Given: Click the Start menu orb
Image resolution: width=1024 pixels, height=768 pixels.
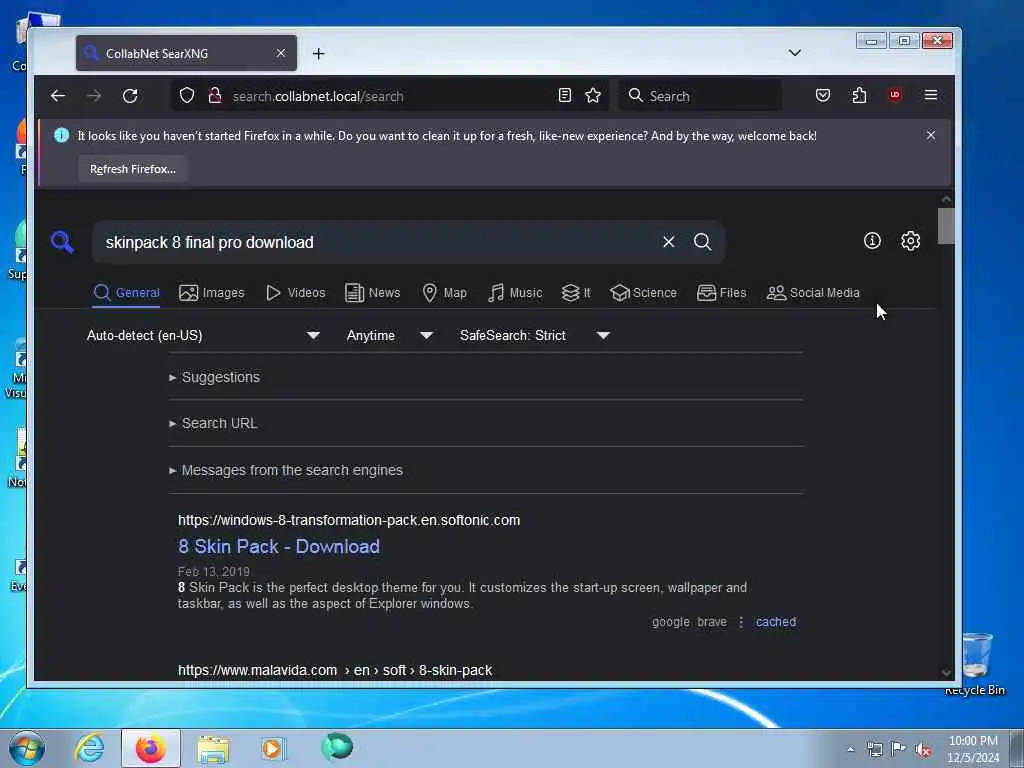Looking at the screenshot, I should click(x=27, y=748).
